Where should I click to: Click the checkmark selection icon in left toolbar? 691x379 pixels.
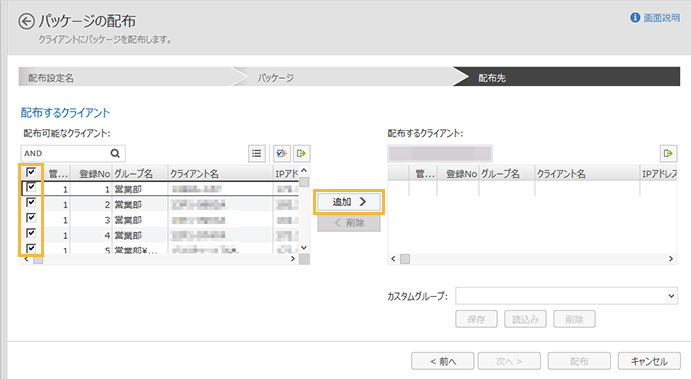coord(281,153)
